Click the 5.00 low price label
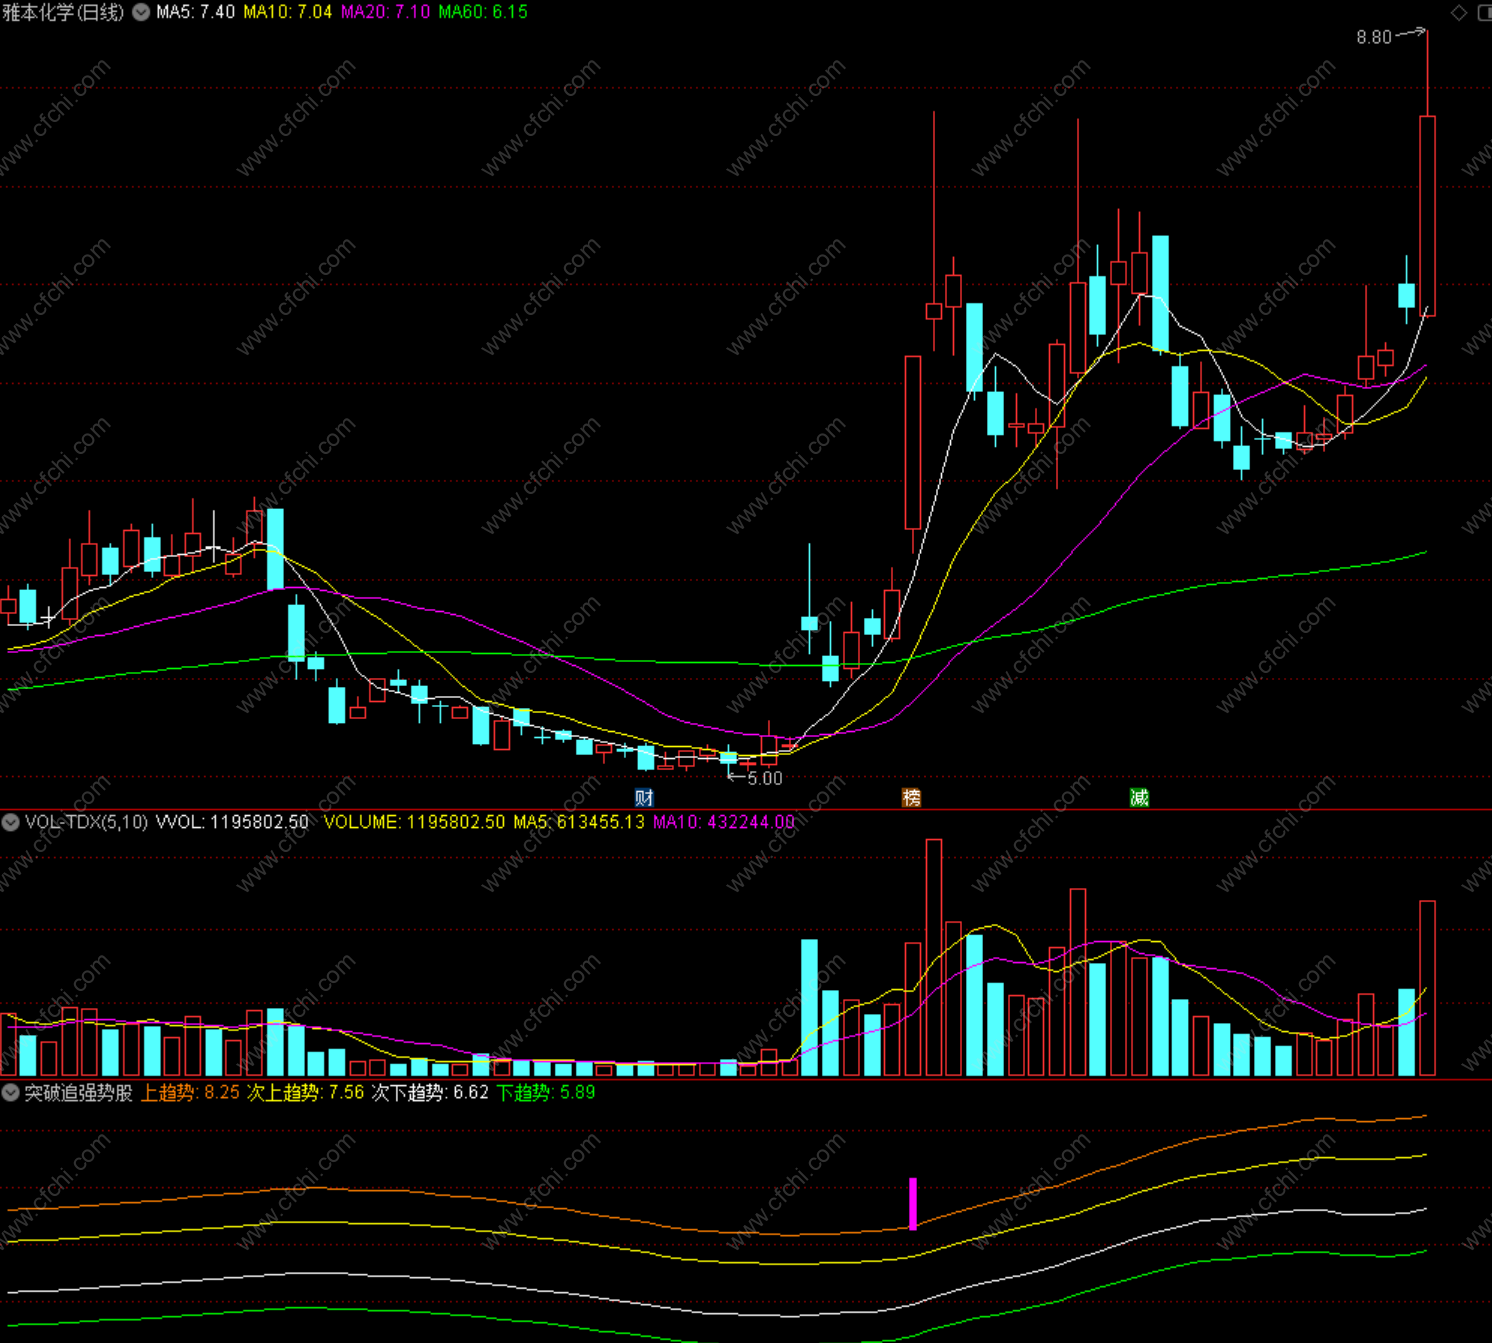Viewport: 1492px width, 1343px height. [765, 778]
